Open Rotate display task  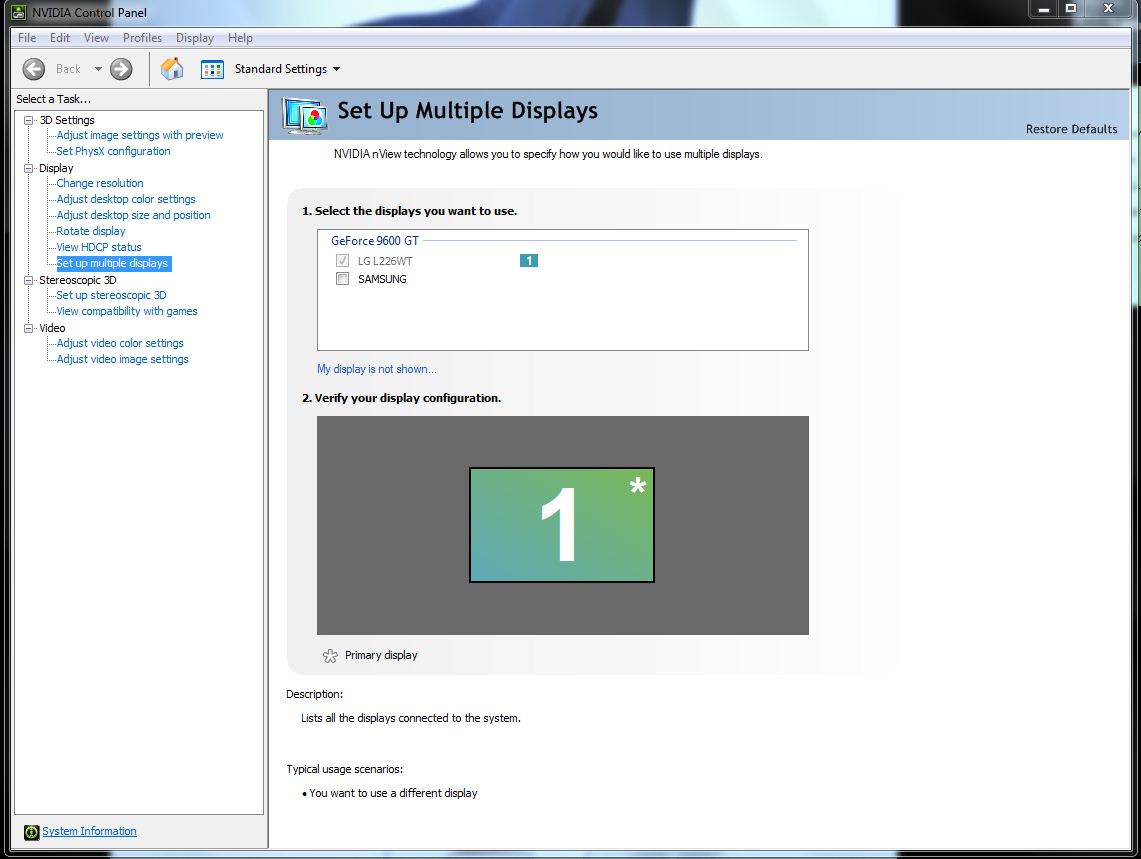tap(91, 231)
